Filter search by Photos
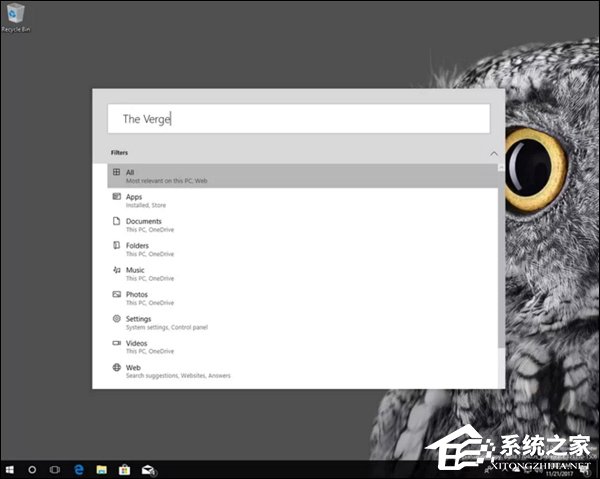This screenshot has height=479, width=600. click(302, 298)
